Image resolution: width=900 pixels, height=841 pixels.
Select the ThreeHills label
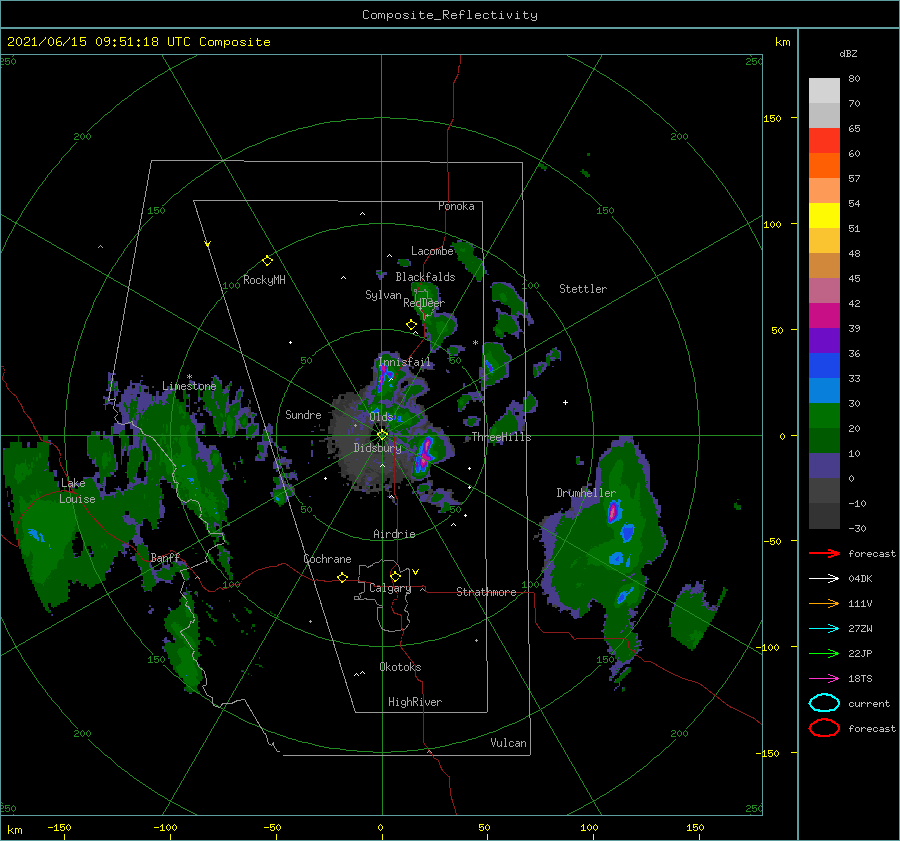click(x=502, y=437)
